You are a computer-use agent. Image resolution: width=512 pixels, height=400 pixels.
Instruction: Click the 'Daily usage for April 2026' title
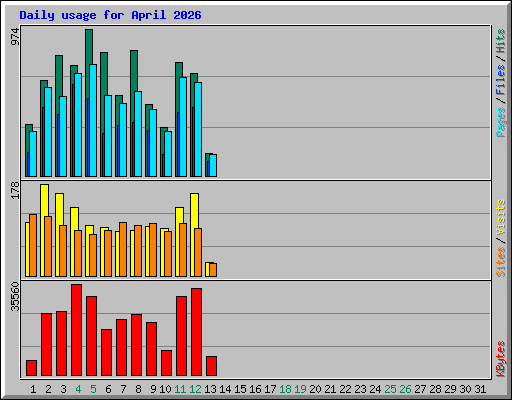(110, 15)
